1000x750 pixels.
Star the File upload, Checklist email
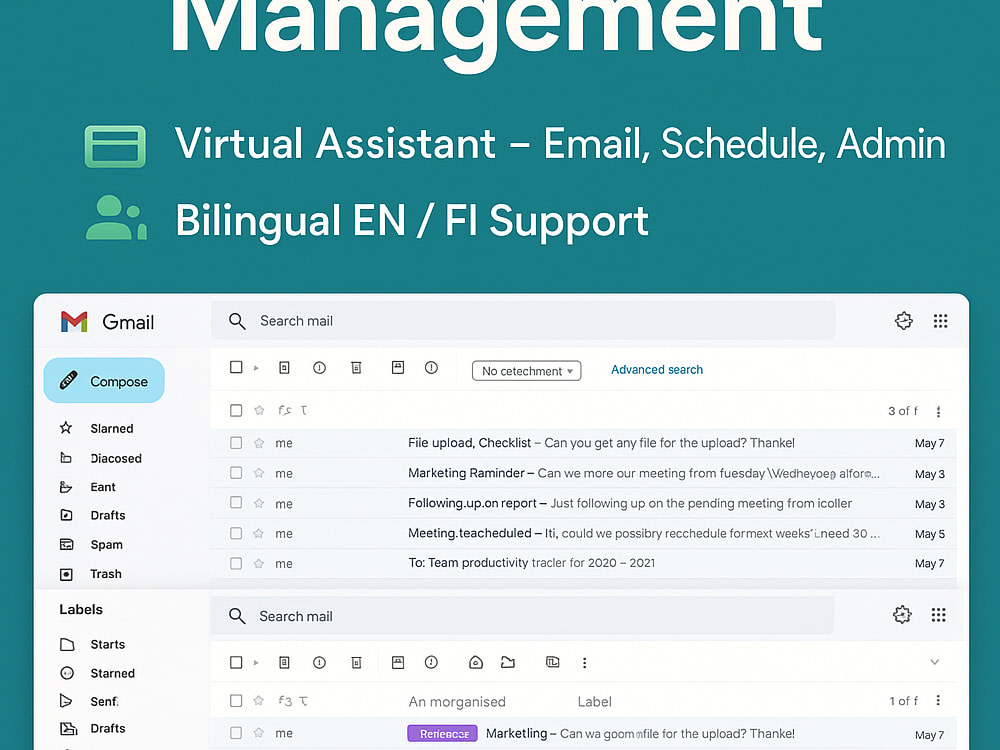(259, 443)
